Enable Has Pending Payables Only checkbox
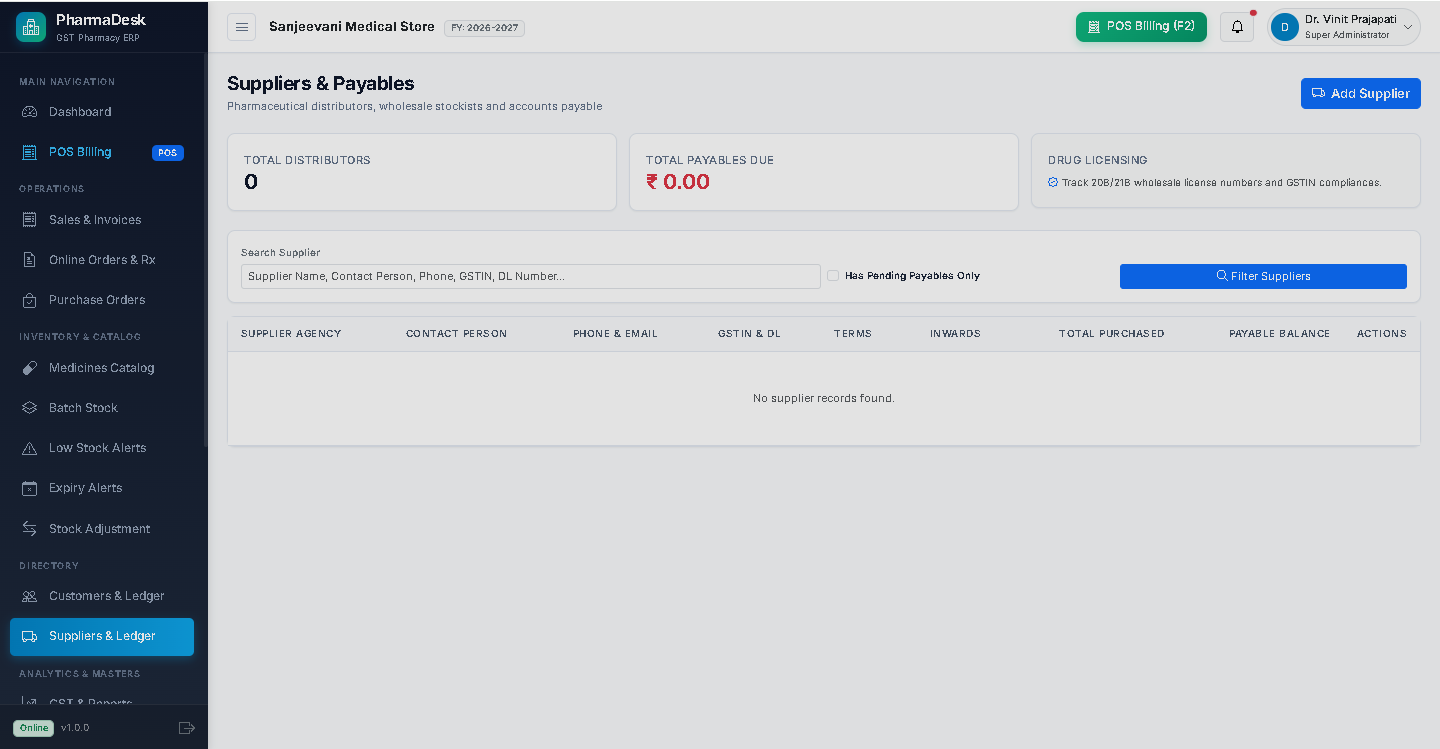 833,275
